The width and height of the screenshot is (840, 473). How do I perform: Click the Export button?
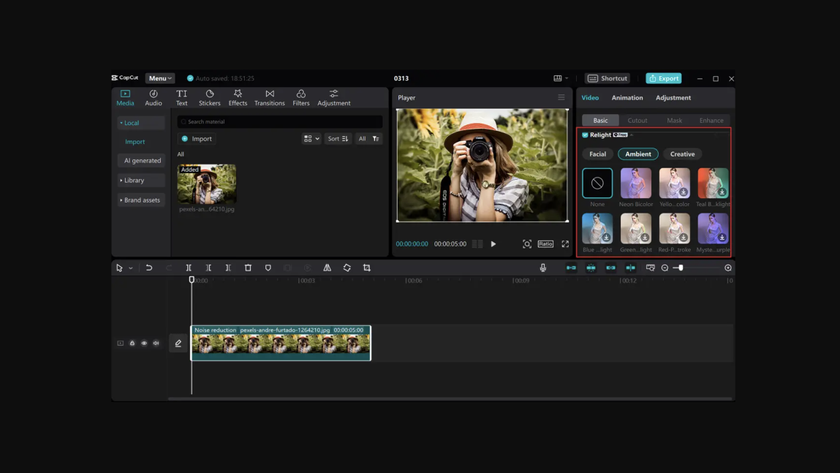click(664, 78)
